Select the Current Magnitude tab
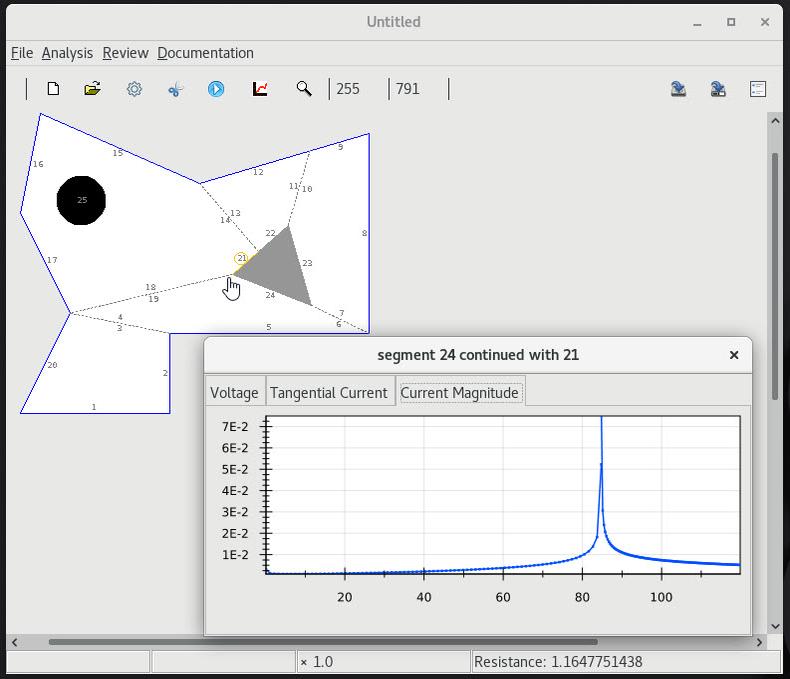Screen dimensions: 790x679 click(459, 393)
